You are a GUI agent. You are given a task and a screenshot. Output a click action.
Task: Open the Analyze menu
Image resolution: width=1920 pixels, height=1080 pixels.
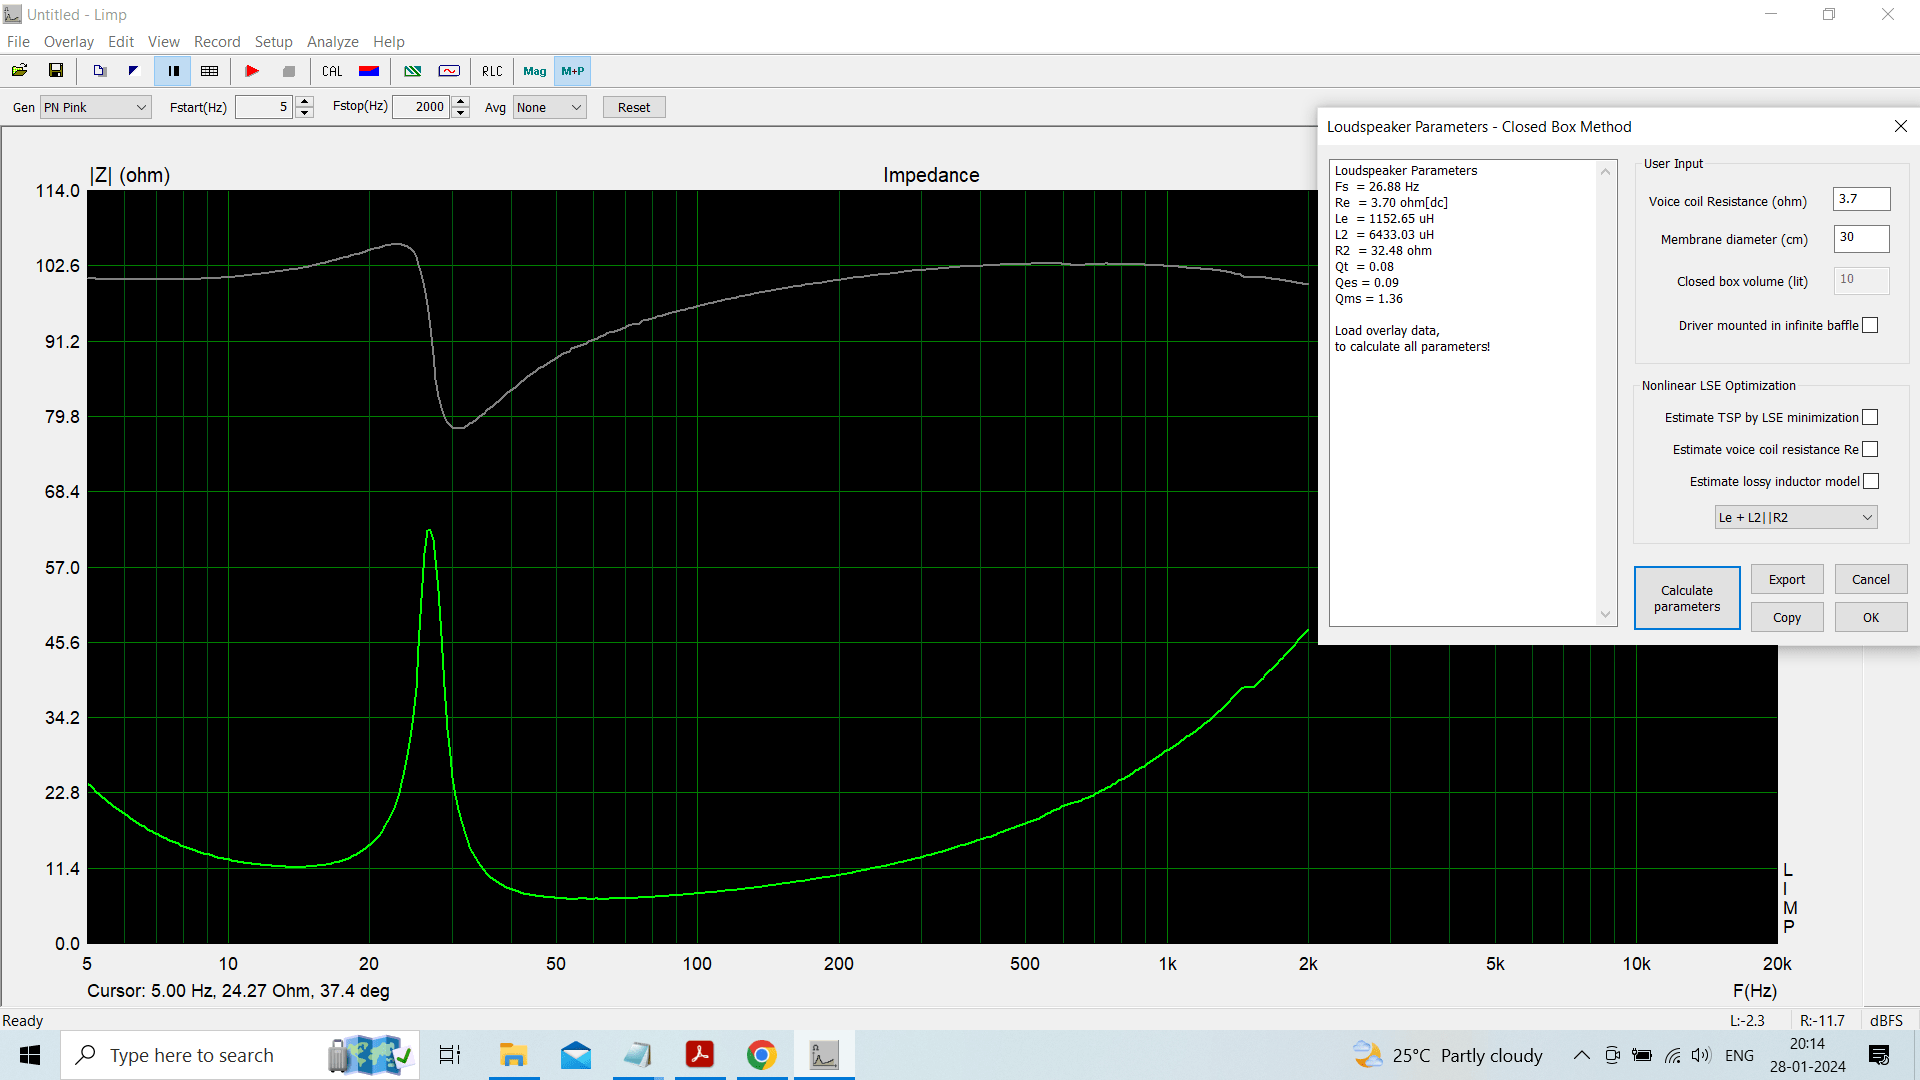tap(333, 41)
